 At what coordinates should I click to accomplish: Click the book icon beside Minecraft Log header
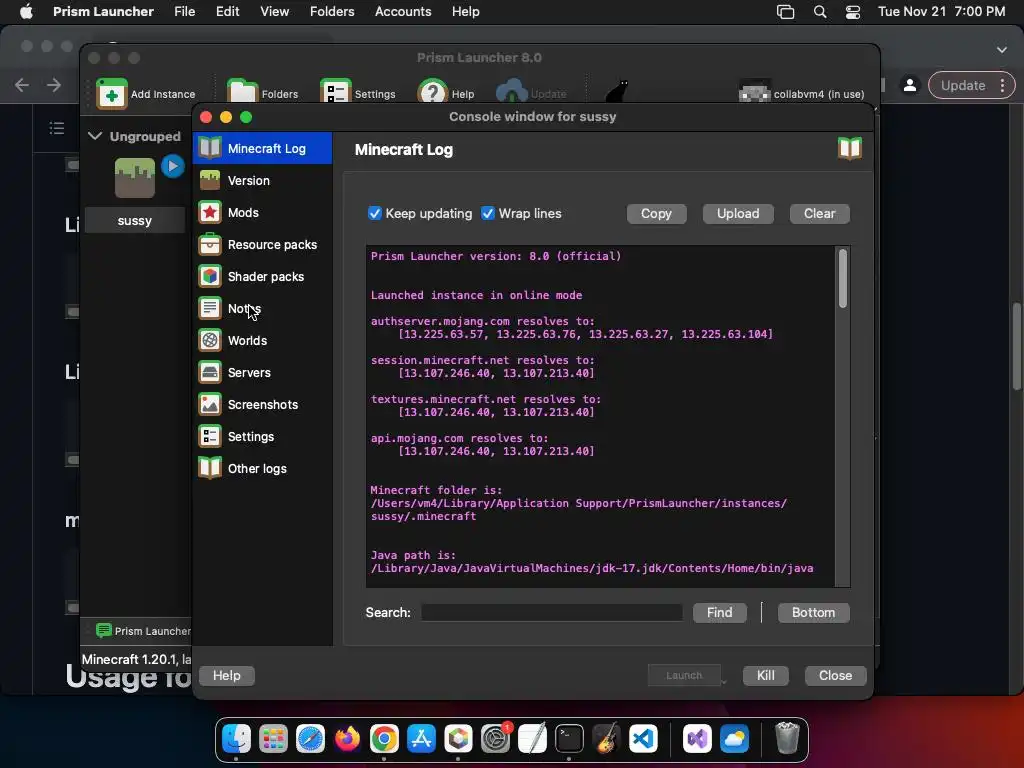pyautogui.click(x=850, y=149)
